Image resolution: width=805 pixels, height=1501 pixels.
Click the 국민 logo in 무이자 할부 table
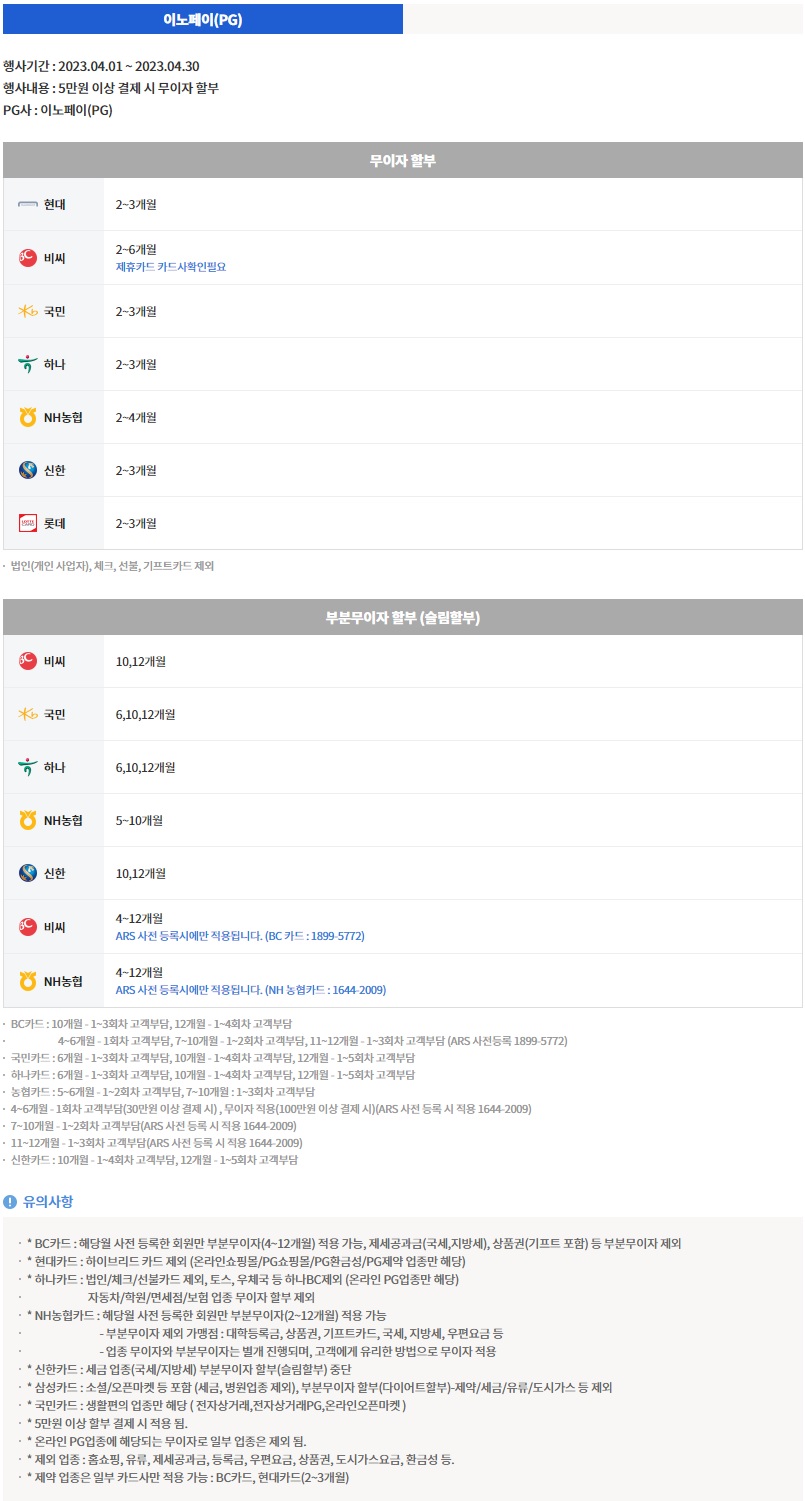click(28, 311)
